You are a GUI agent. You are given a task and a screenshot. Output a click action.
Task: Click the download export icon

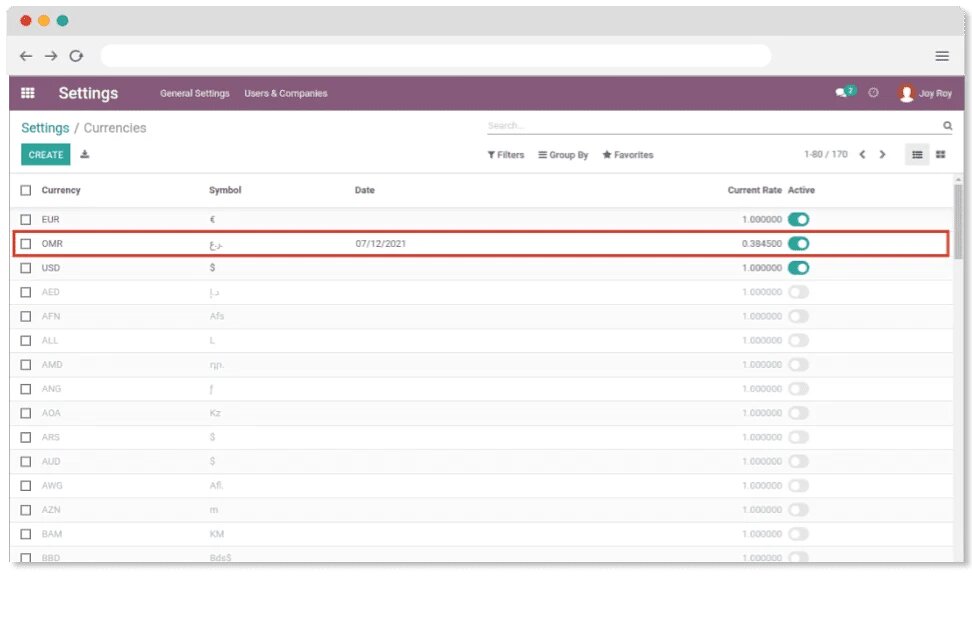pos(85,155)
